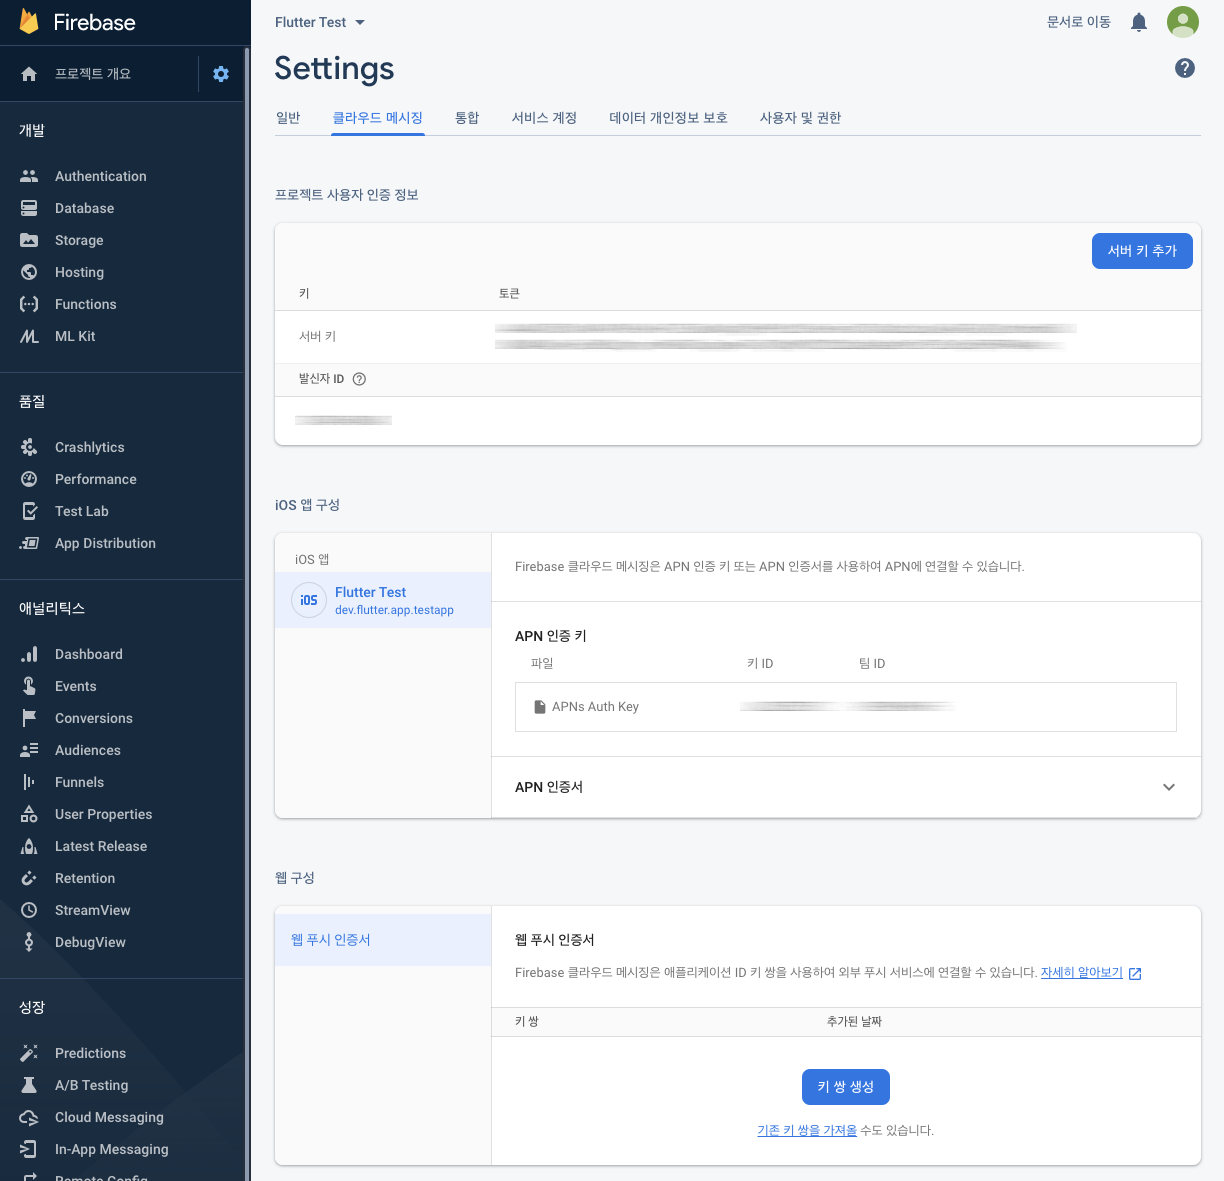Screen dimensions: 1224x1181
Task: Open notifications bell icon
Action: click(1139, 22)
